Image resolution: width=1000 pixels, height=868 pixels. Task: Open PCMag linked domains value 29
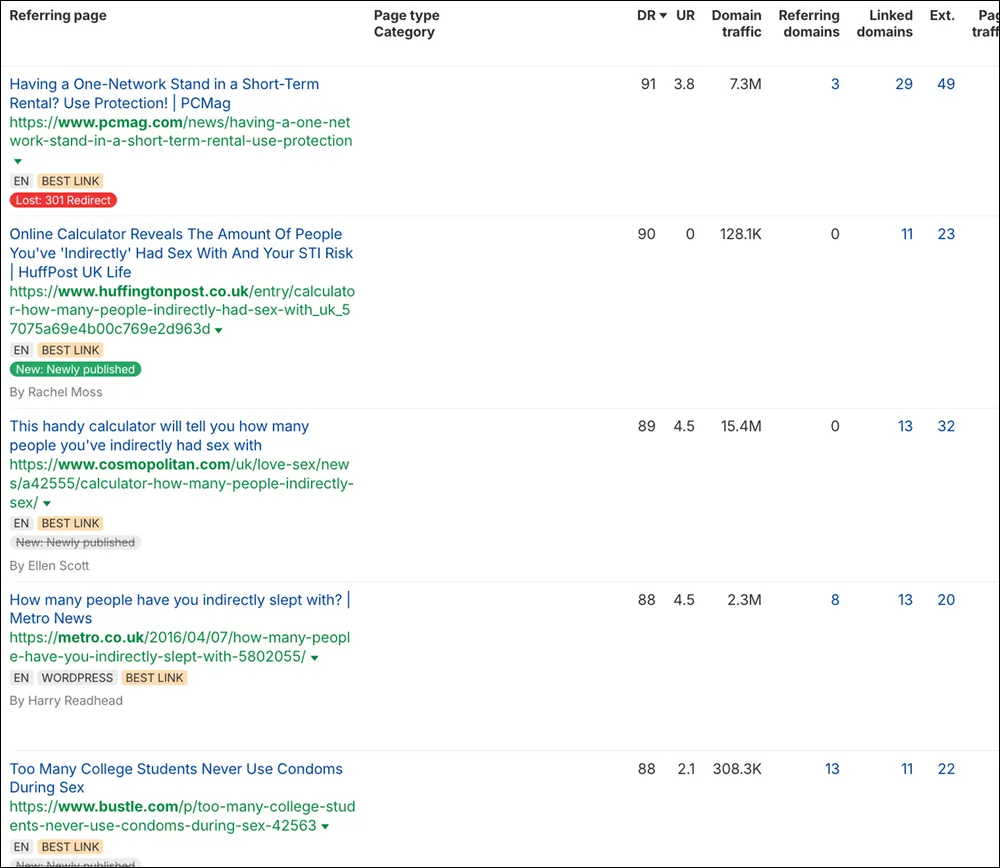904,84
